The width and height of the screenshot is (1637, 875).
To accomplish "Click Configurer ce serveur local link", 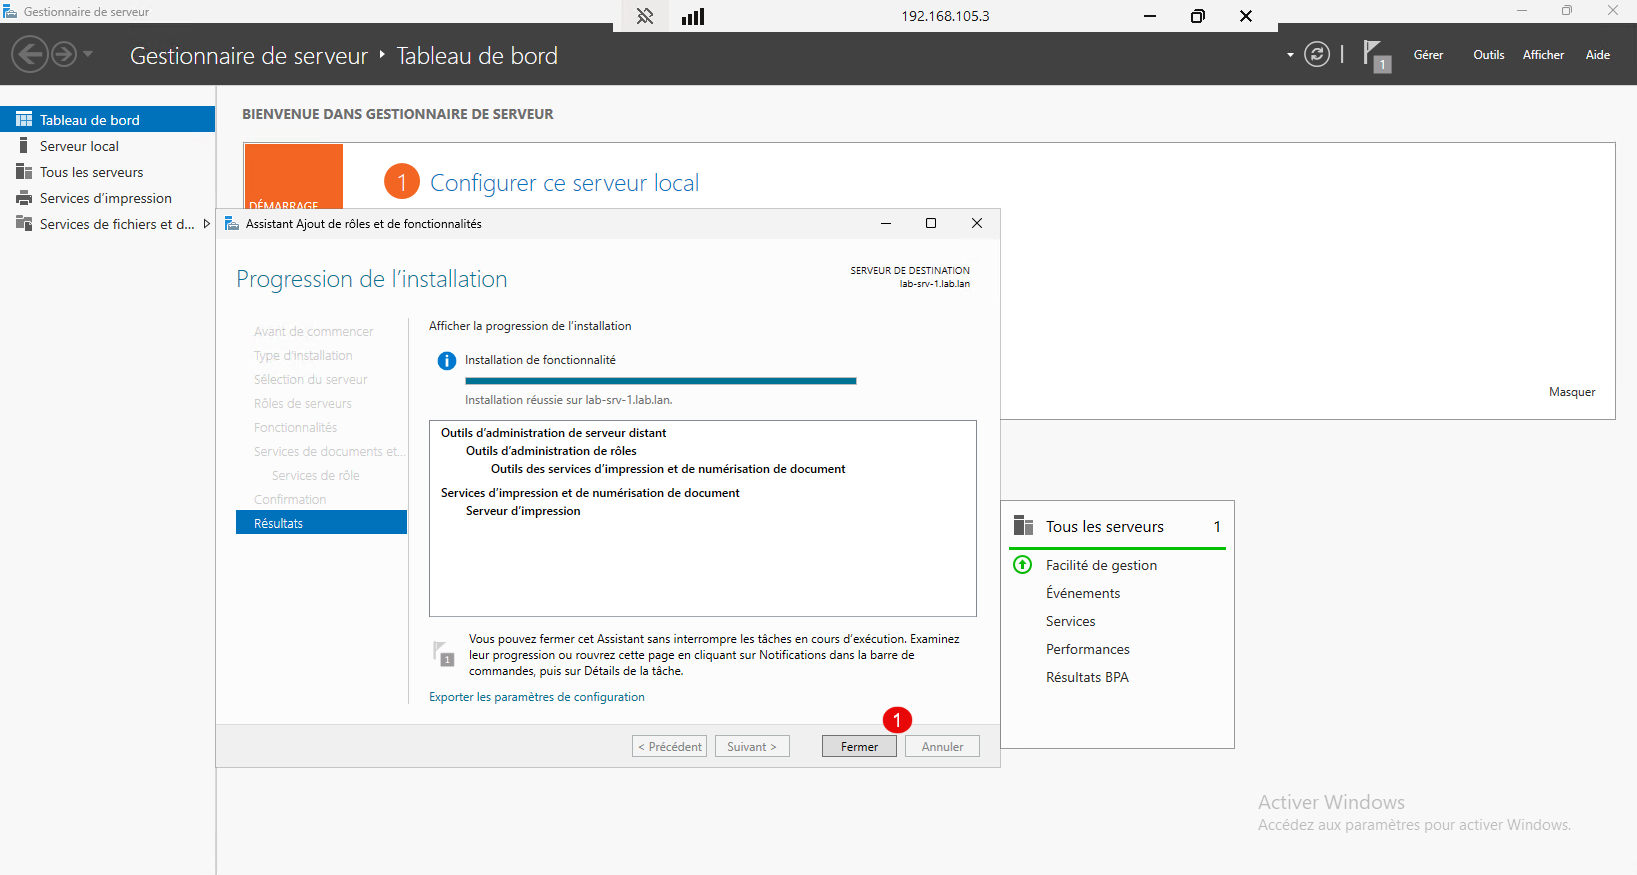I will (564, 183).
